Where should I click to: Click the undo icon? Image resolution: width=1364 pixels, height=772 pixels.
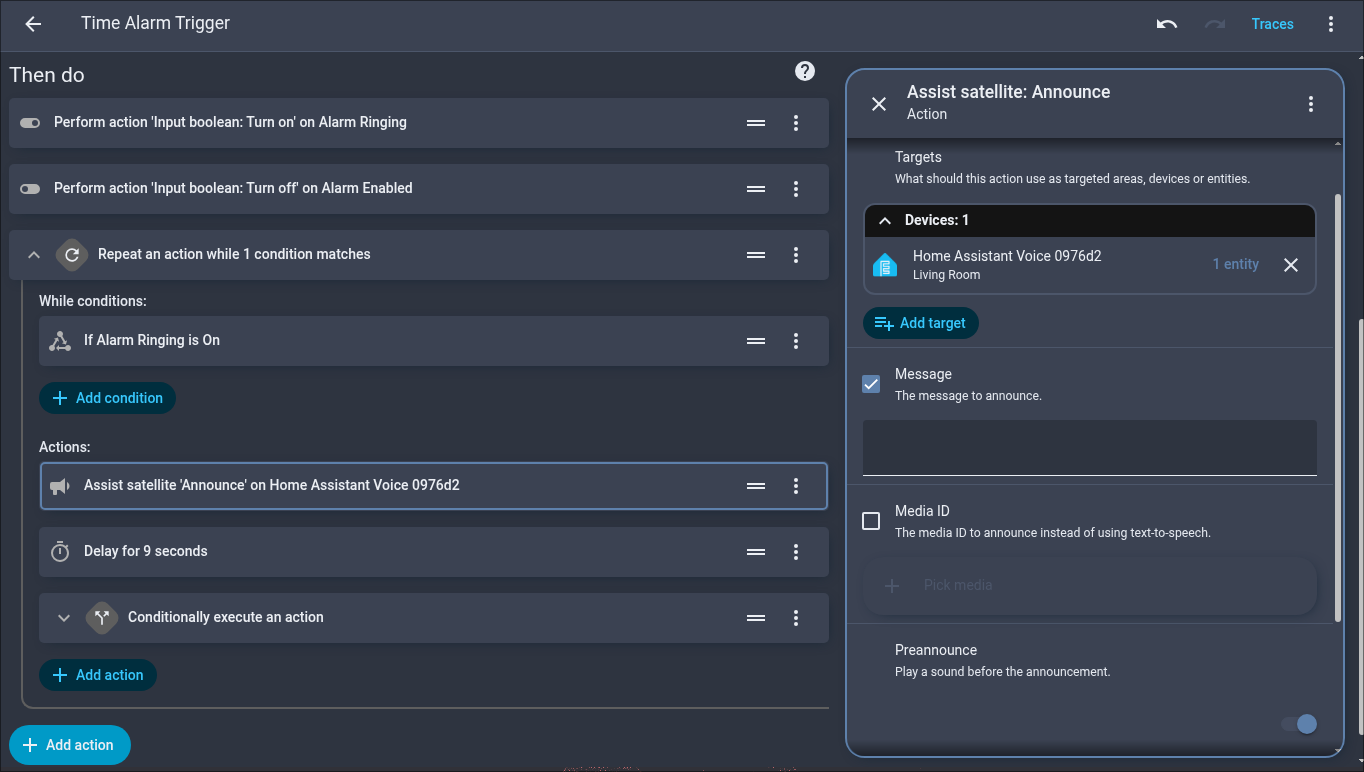[x=1166, y=24]
